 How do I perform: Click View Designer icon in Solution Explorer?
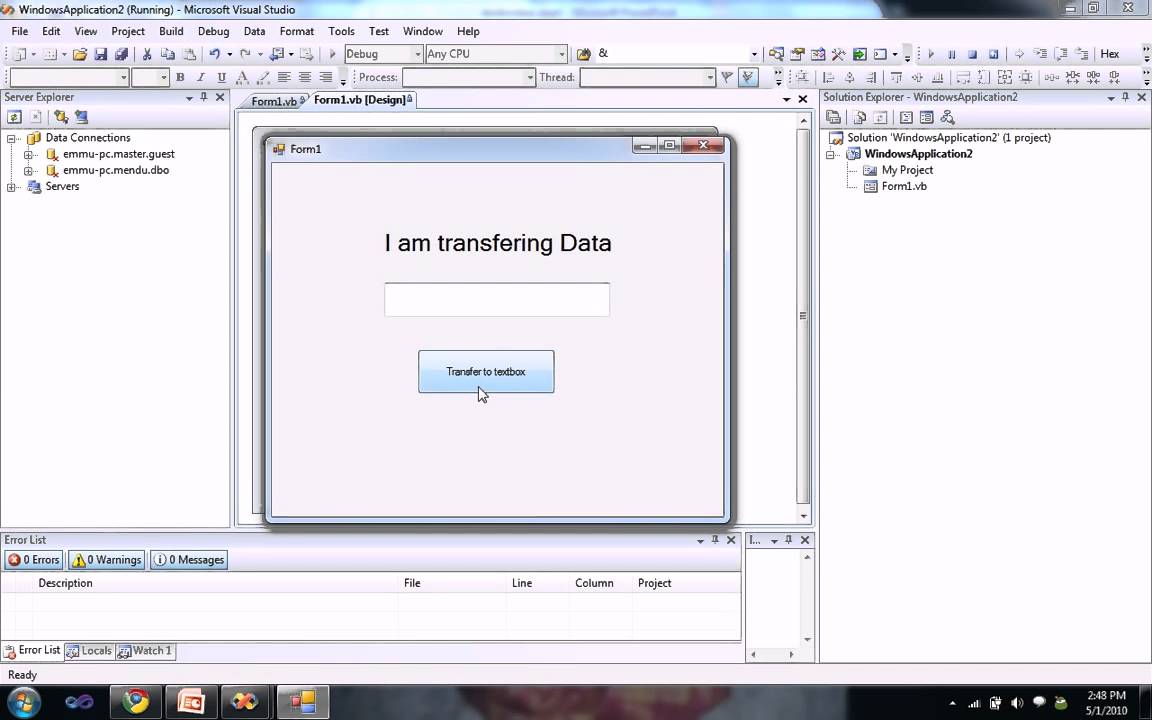926,118
